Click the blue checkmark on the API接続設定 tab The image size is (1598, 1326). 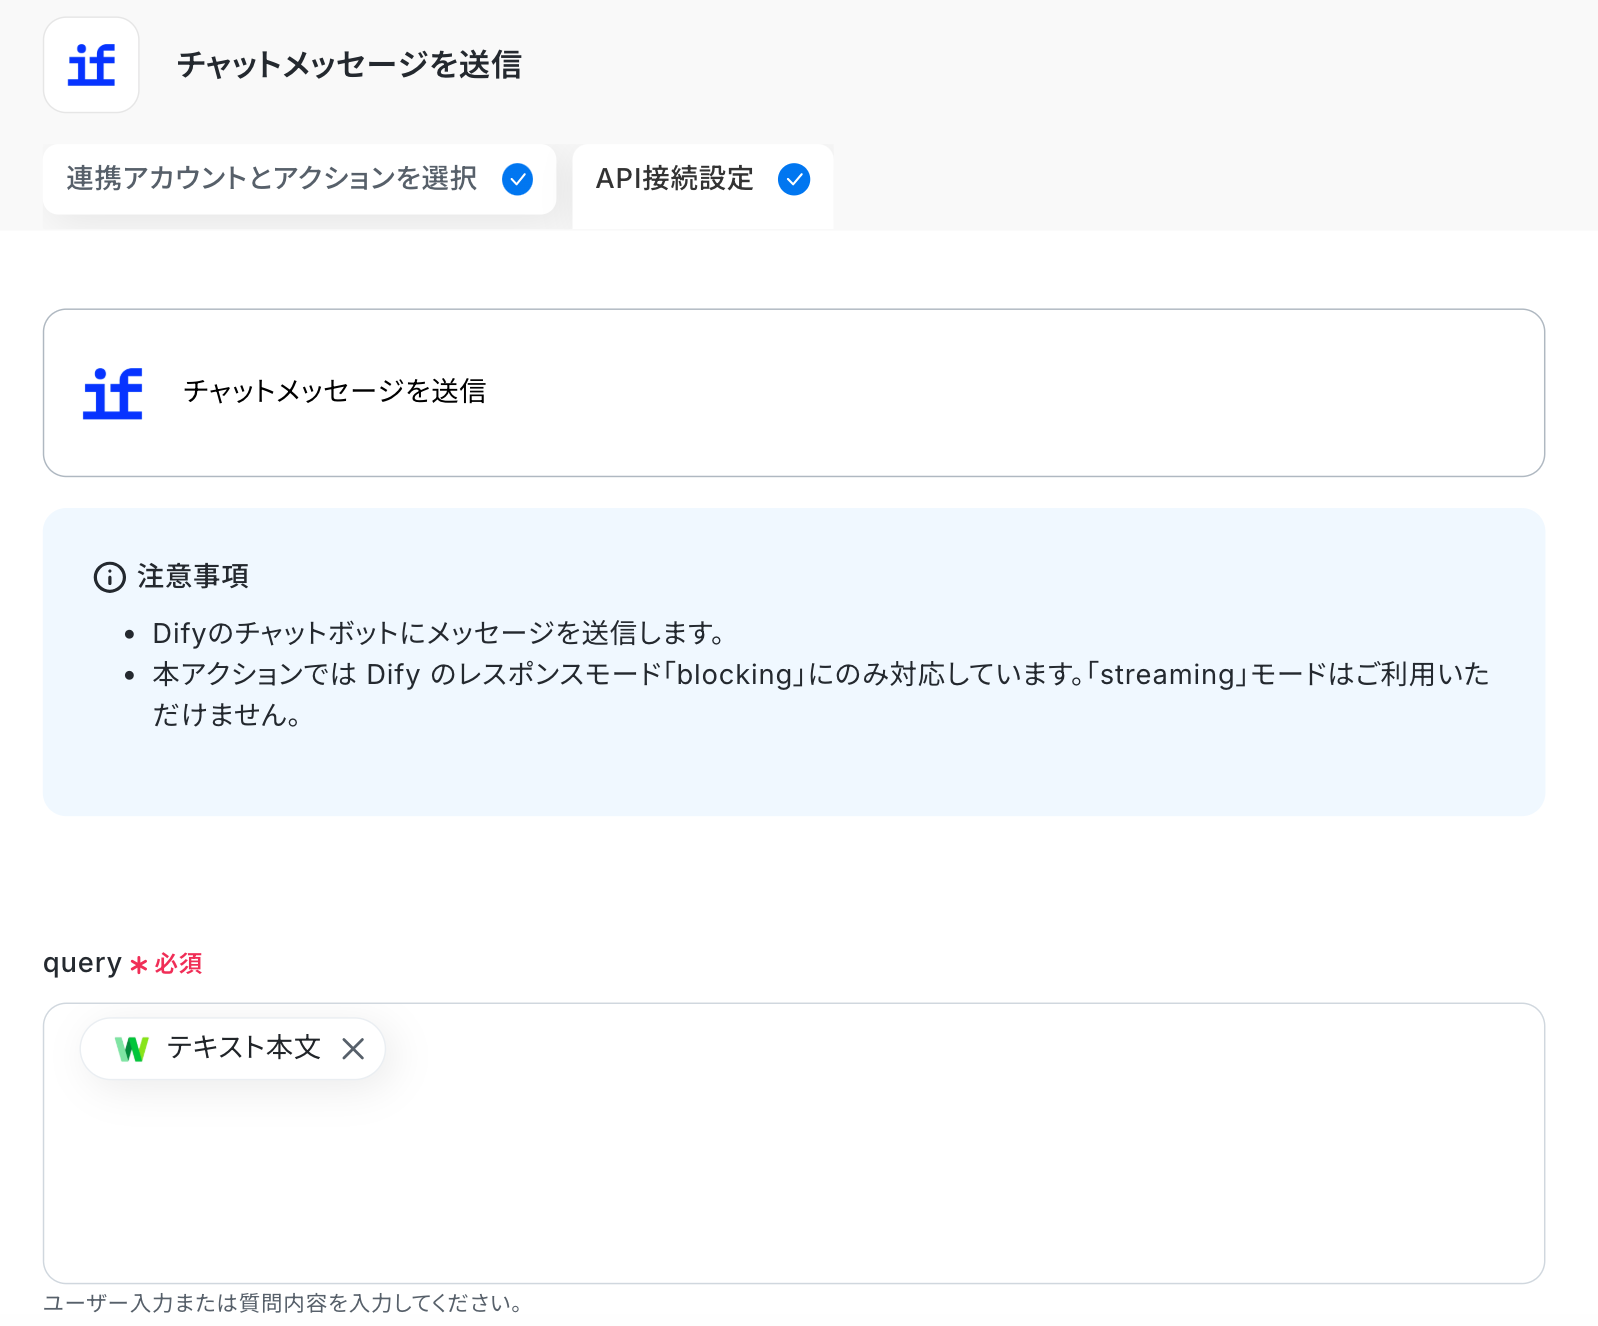[794, 179]
